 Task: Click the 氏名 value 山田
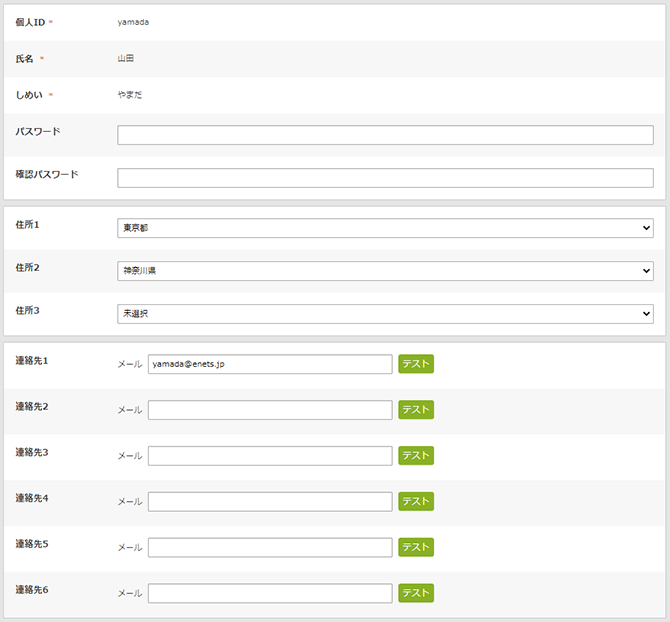[x=125, y=59]
